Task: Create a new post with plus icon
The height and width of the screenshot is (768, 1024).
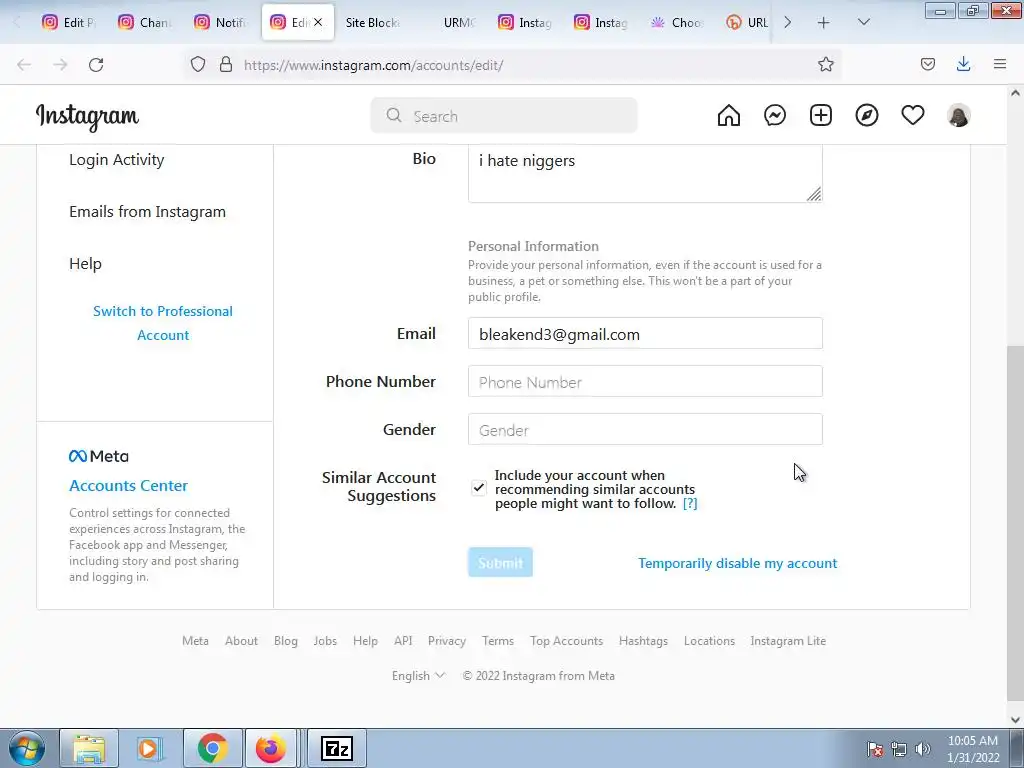Action: pos(821,116)
